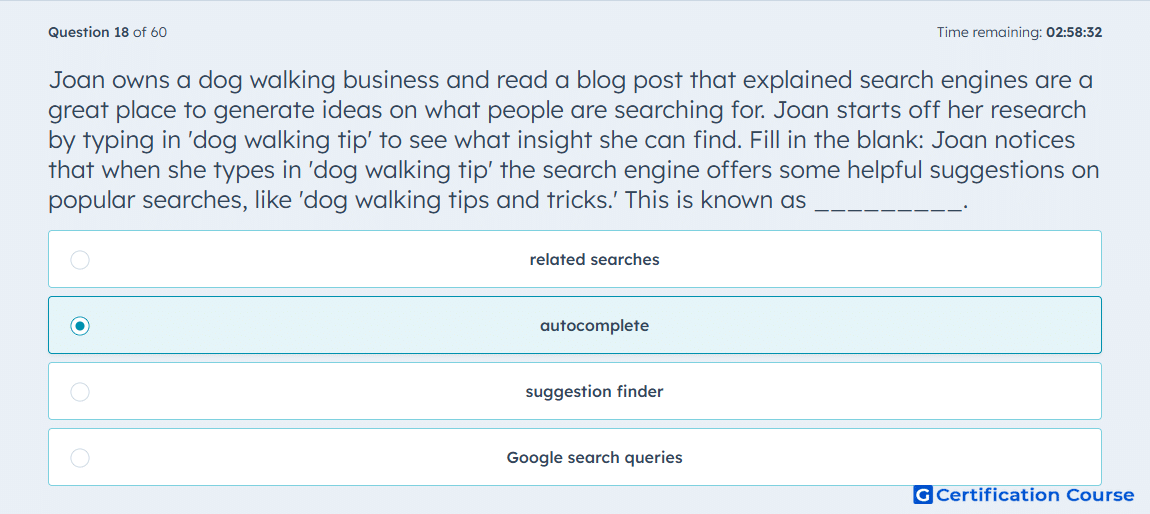Pick the "Google search queries" radio button
Viewport: 1150px width, 514px height.
pyautogui.click(x=80, y=458)
